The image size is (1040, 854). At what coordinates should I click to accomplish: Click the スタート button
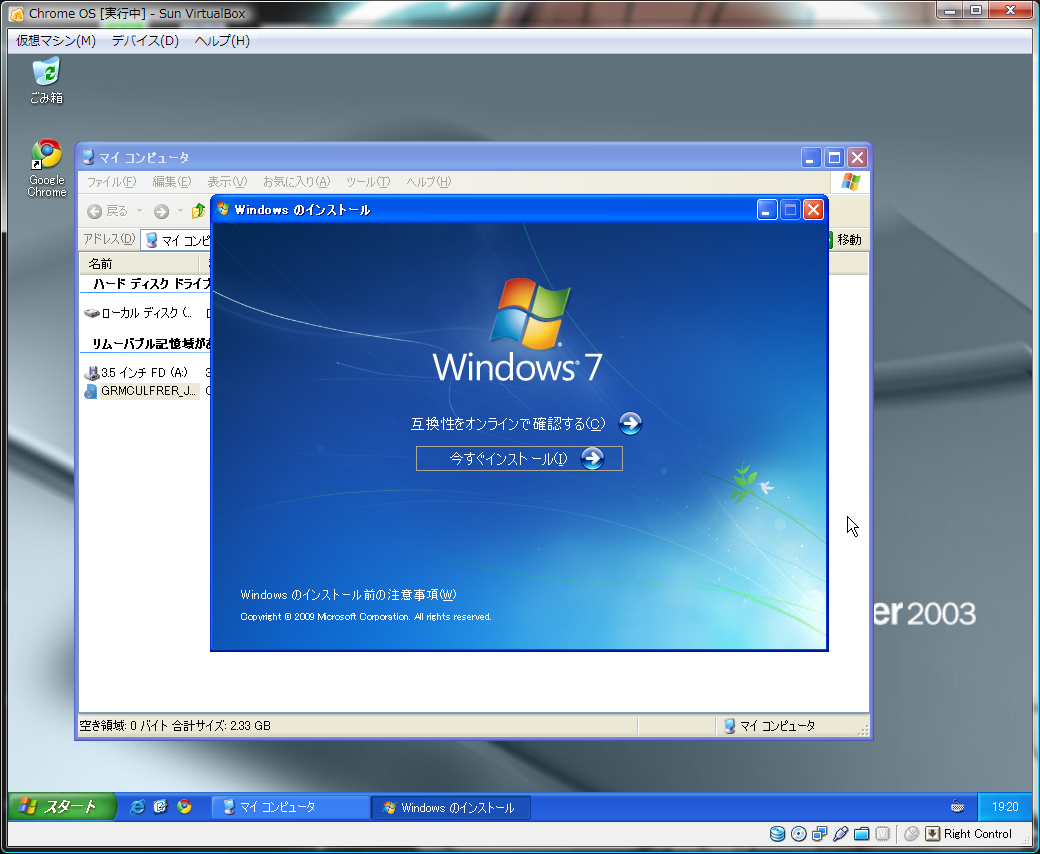click(62, 806)
